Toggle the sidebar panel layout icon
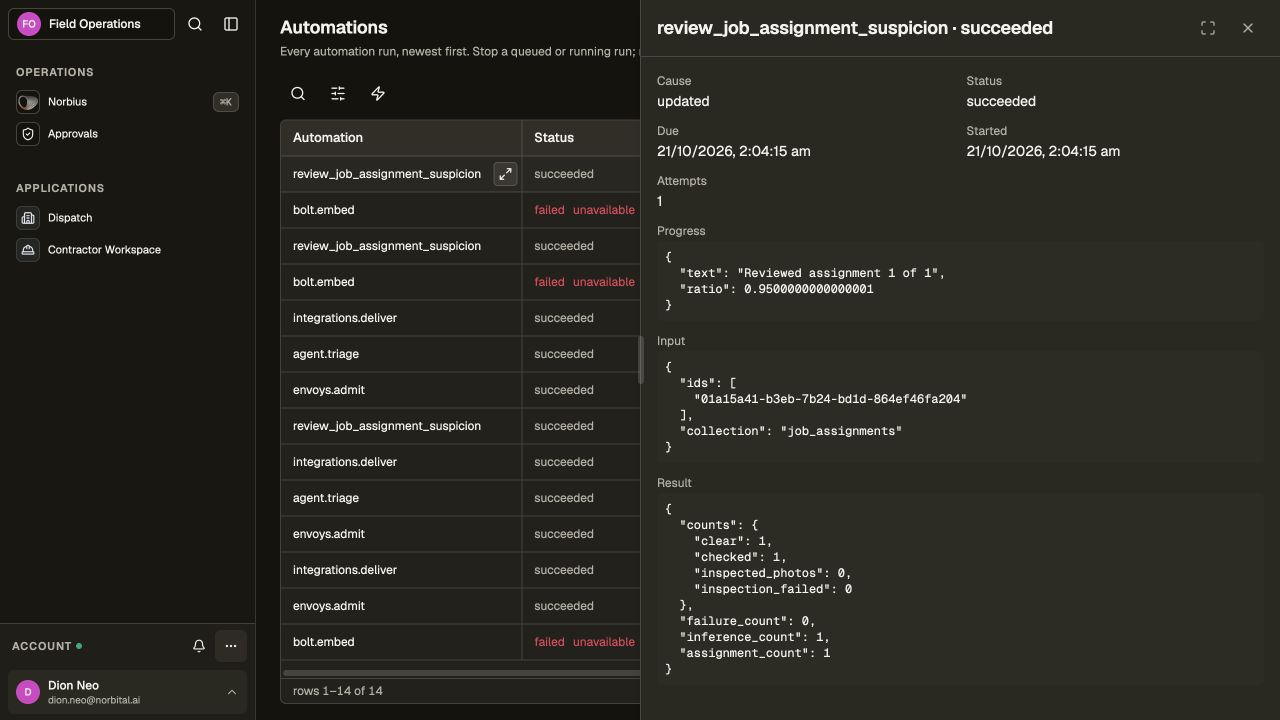 [x=231, y=24]
